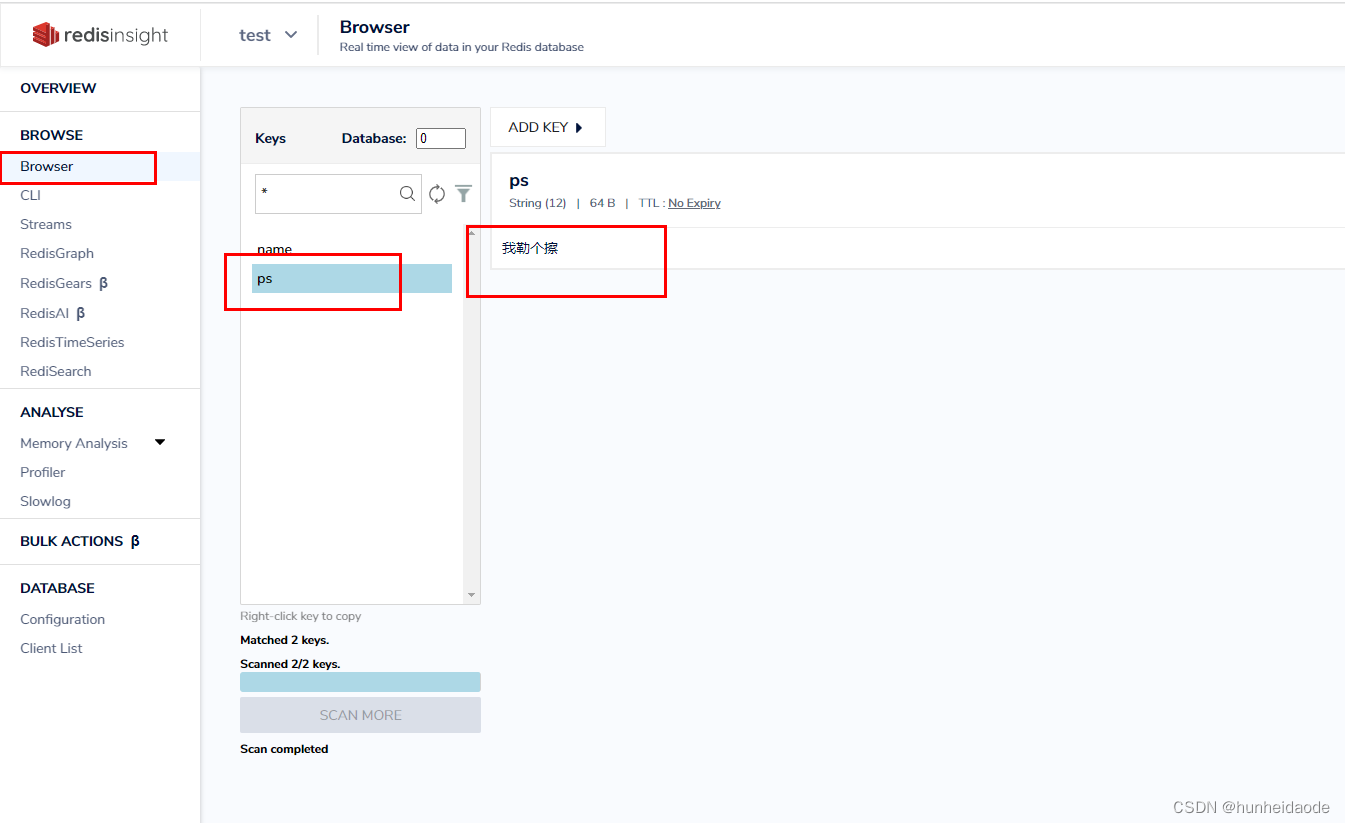Open Memory Analysis item
The width and height of the screenshot is (1345, 823).
point(74,443)
